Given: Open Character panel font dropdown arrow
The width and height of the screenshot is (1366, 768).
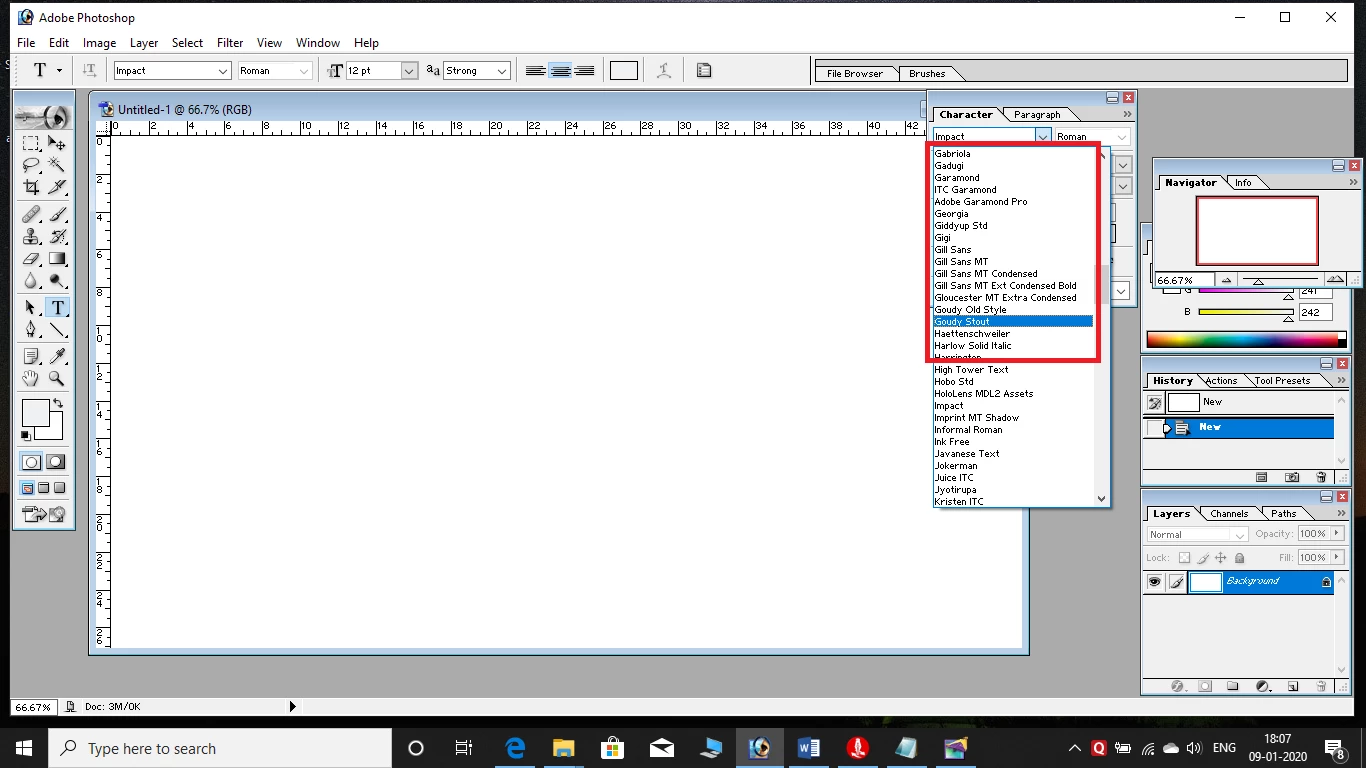Looking at the screenshot, I should point(1043,136).
